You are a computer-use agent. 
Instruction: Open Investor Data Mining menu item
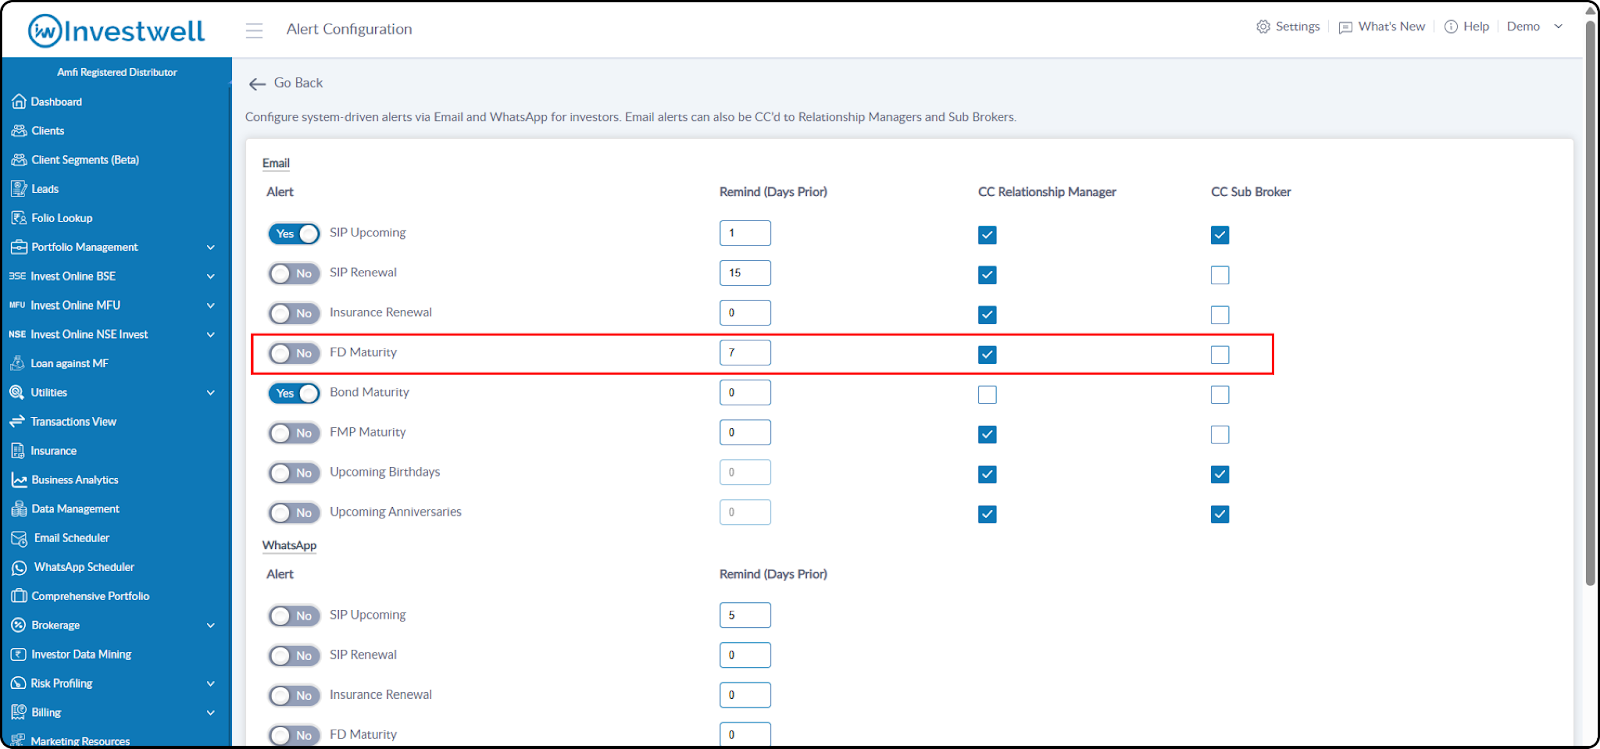(81, 654)
